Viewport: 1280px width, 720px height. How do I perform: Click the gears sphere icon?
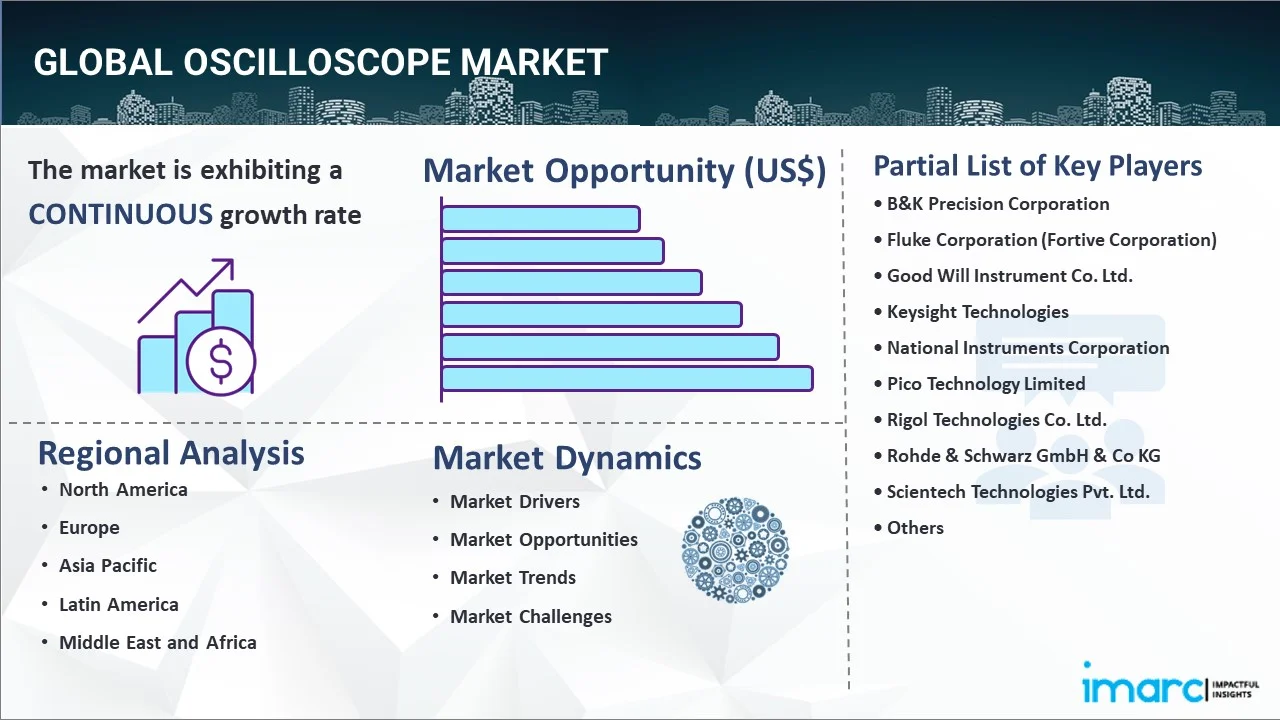(735, 550)
